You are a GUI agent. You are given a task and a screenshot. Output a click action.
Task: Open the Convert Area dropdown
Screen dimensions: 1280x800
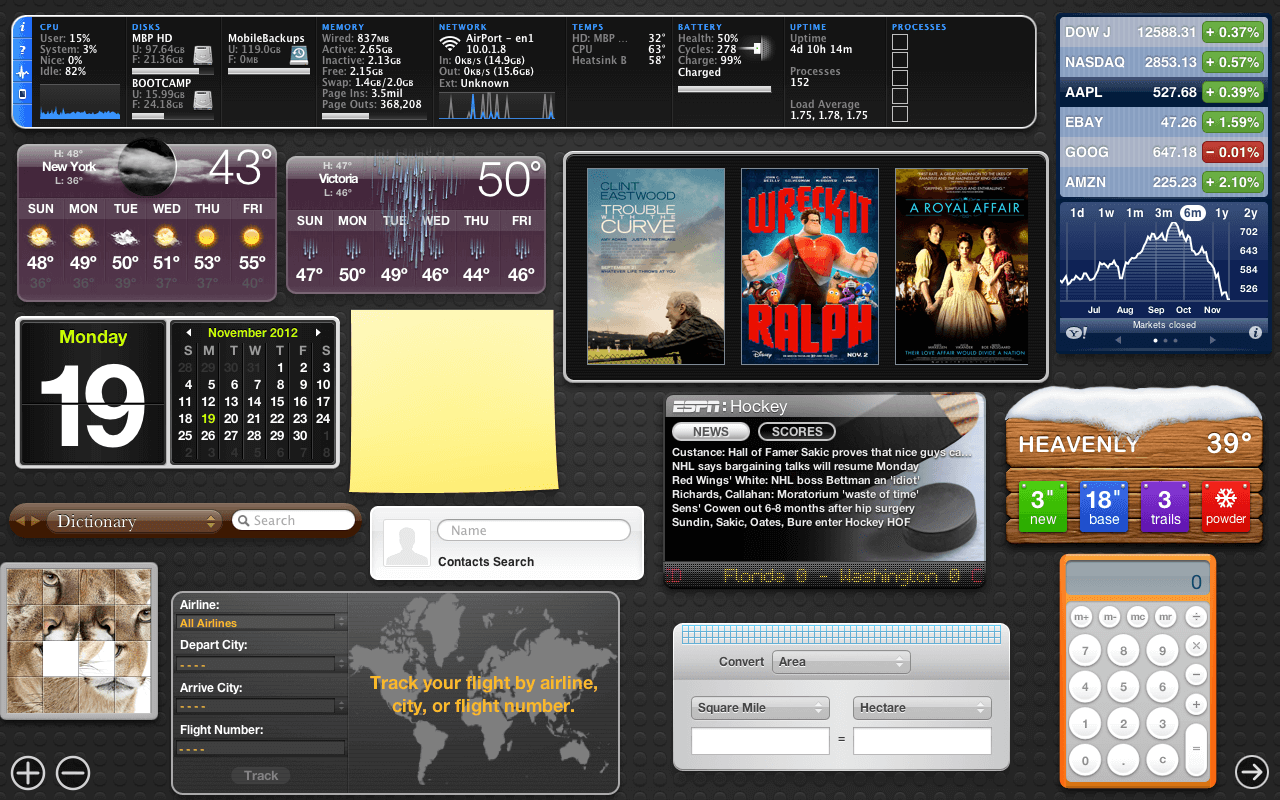841,661
